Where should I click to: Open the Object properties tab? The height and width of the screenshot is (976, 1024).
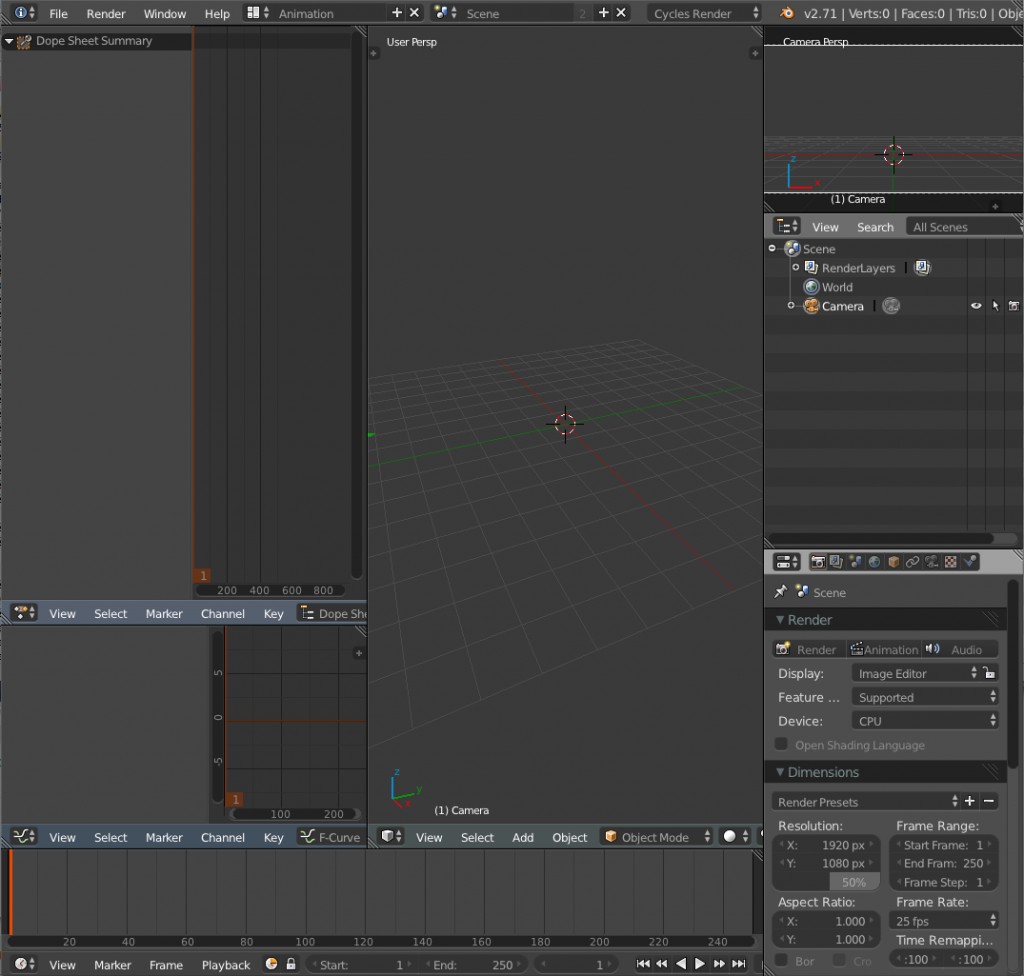(892, 562)
